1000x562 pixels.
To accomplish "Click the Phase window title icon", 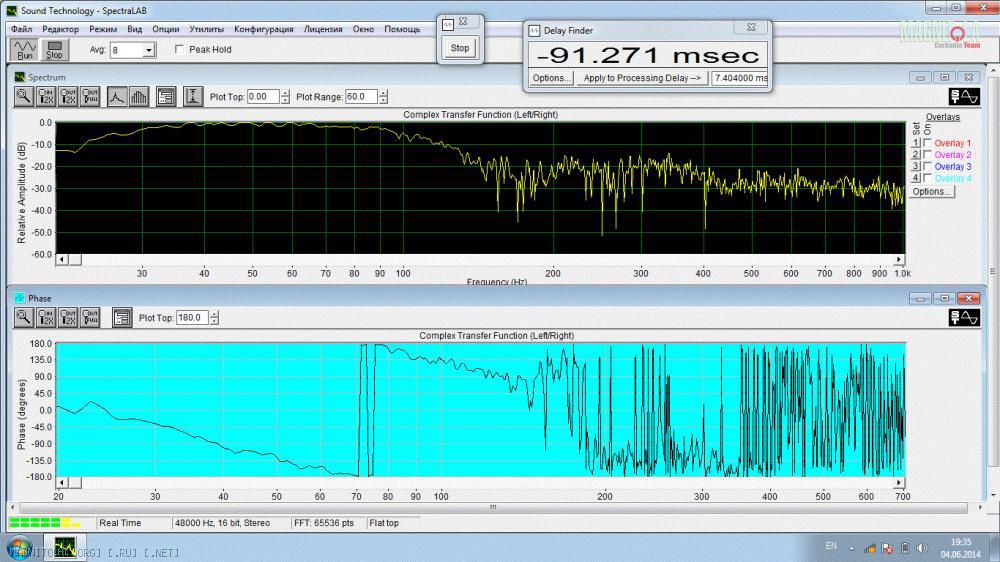I will pyautogui.click(x=20, y=298).
